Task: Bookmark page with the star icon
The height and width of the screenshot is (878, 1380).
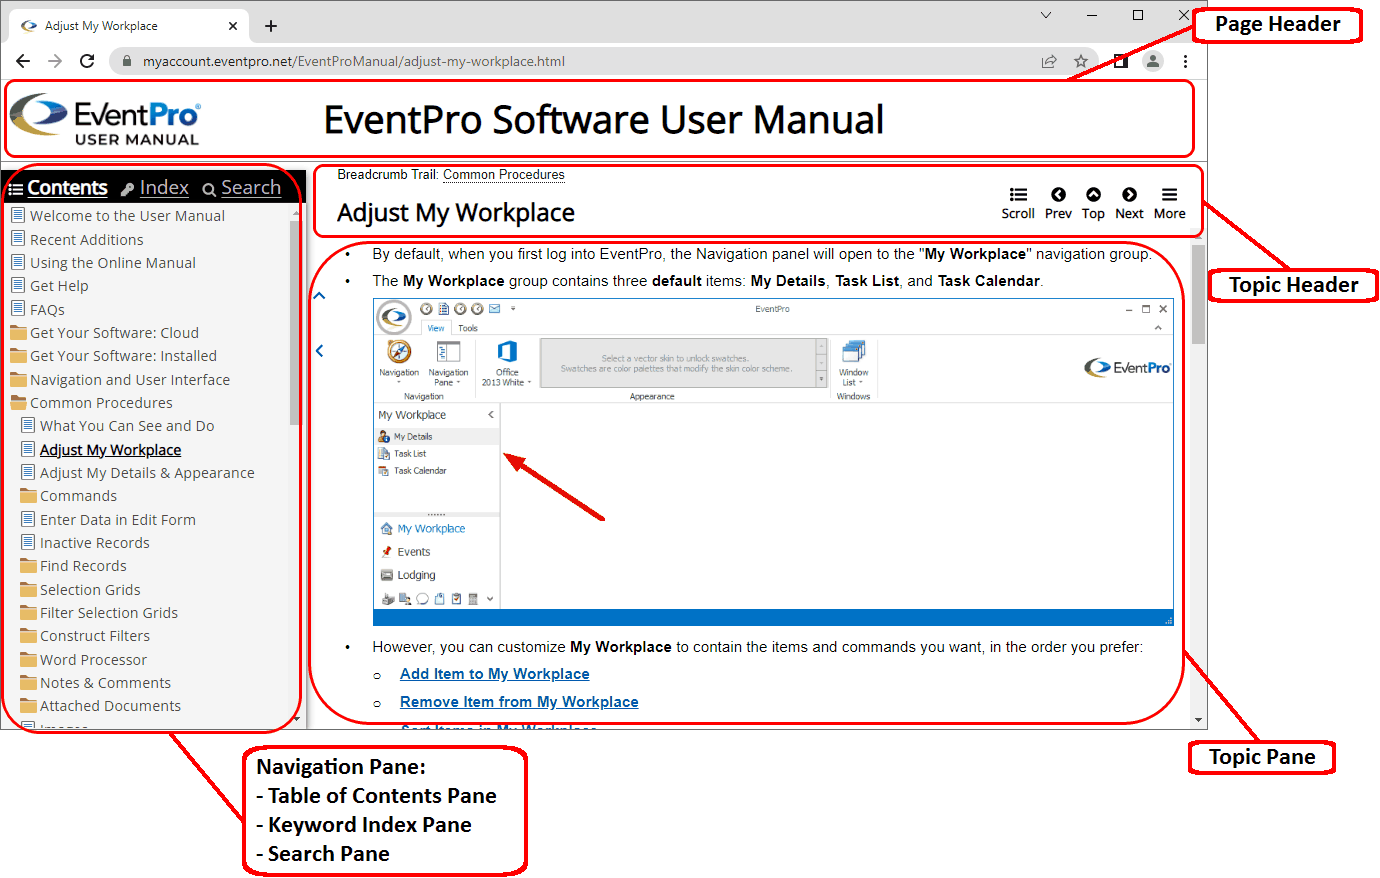Action: coord(1081,61)
